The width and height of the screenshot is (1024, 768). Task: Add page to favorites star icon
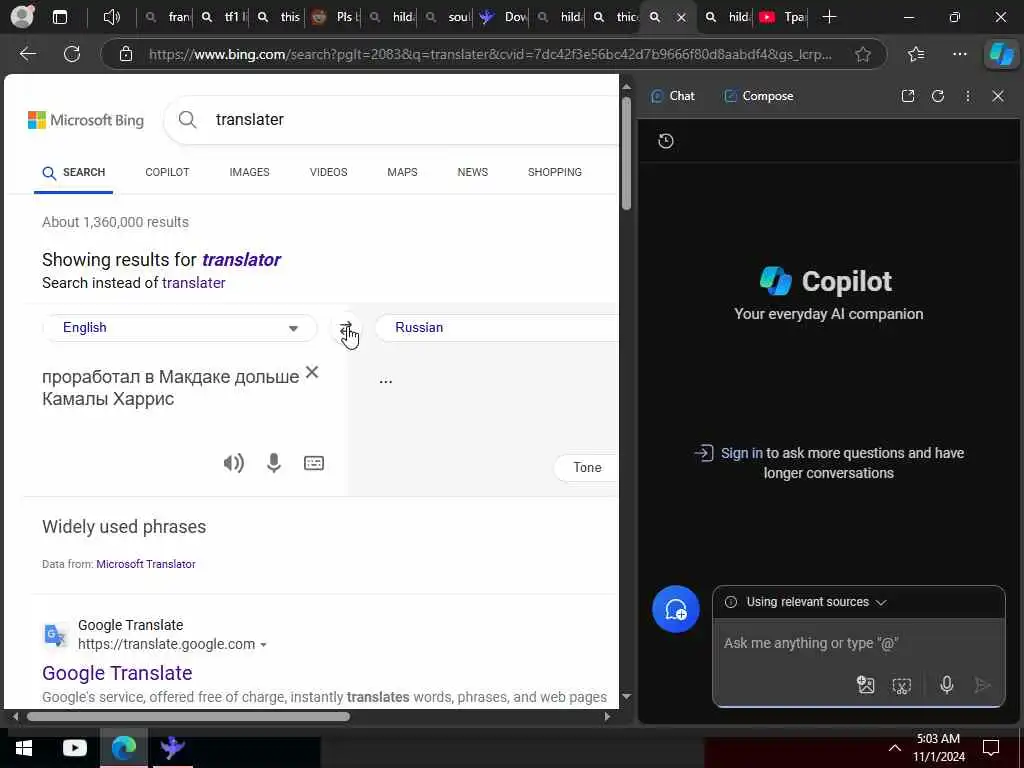(863, 54)
